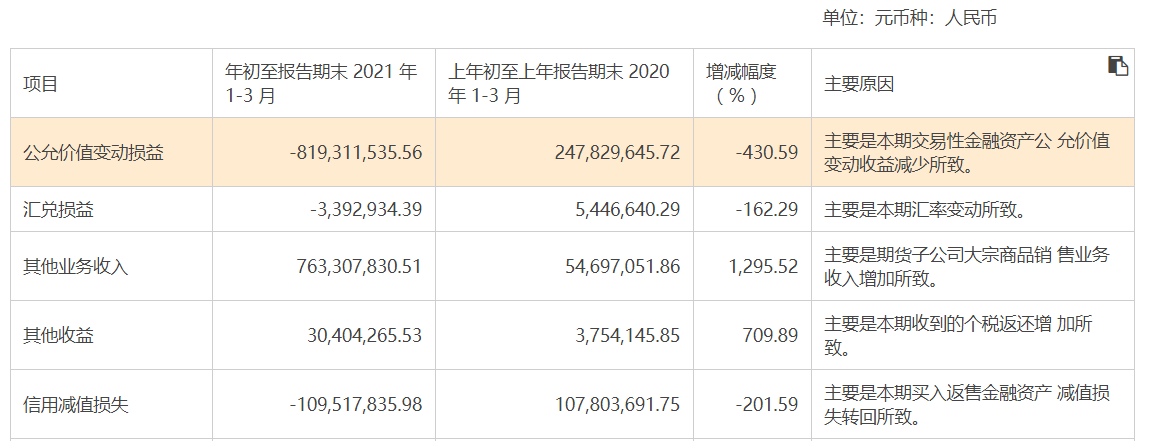Image resolution: width=1162 pixels, height=441 pixels.
Task: Click the value 763,307,830.51
Action: point(359,267)
